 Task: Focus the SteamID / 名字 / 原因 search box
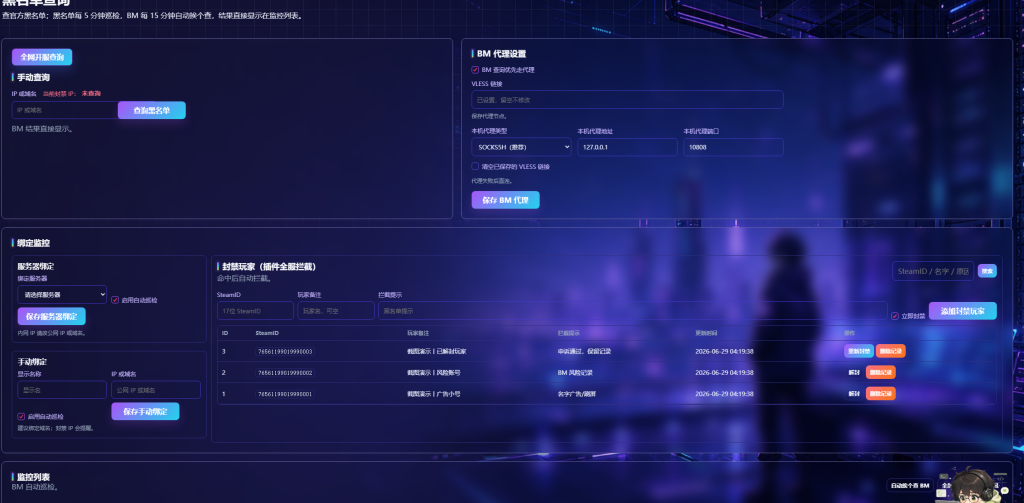933,270
